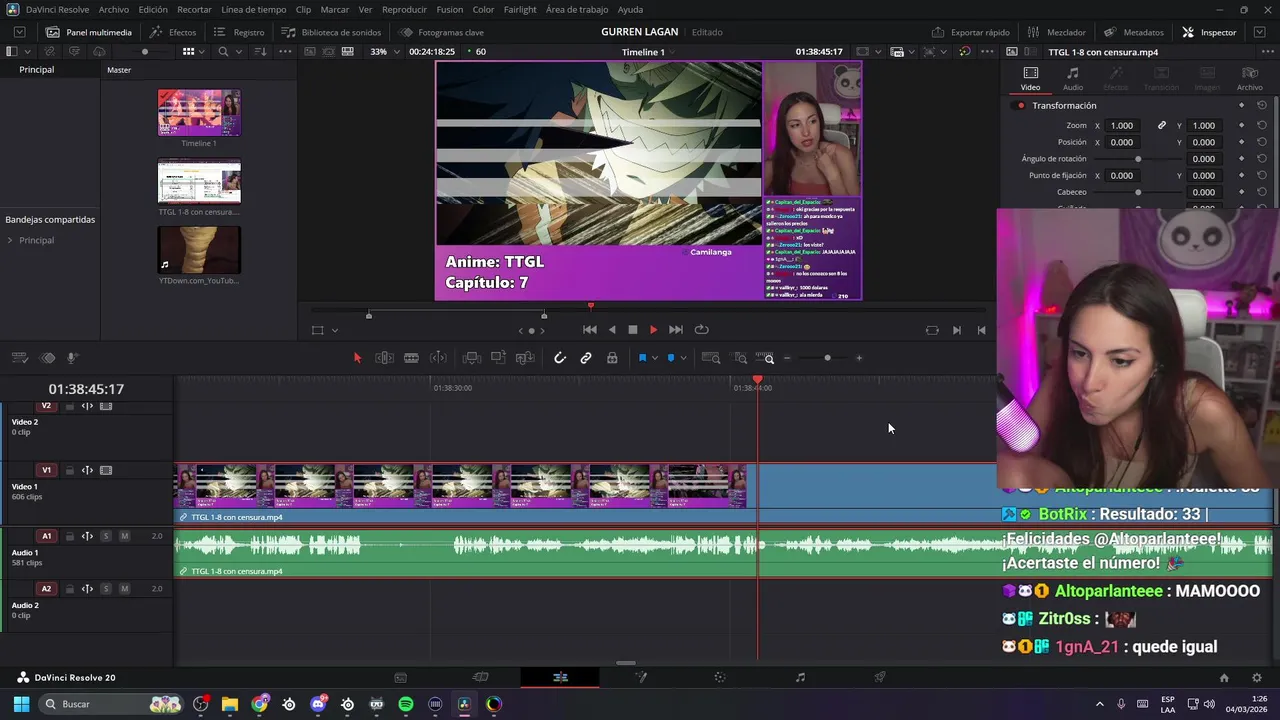This screenshot has width=1280, height=720.
Task: Mute Audio 1 track with M button
Action: click(124, 536)
